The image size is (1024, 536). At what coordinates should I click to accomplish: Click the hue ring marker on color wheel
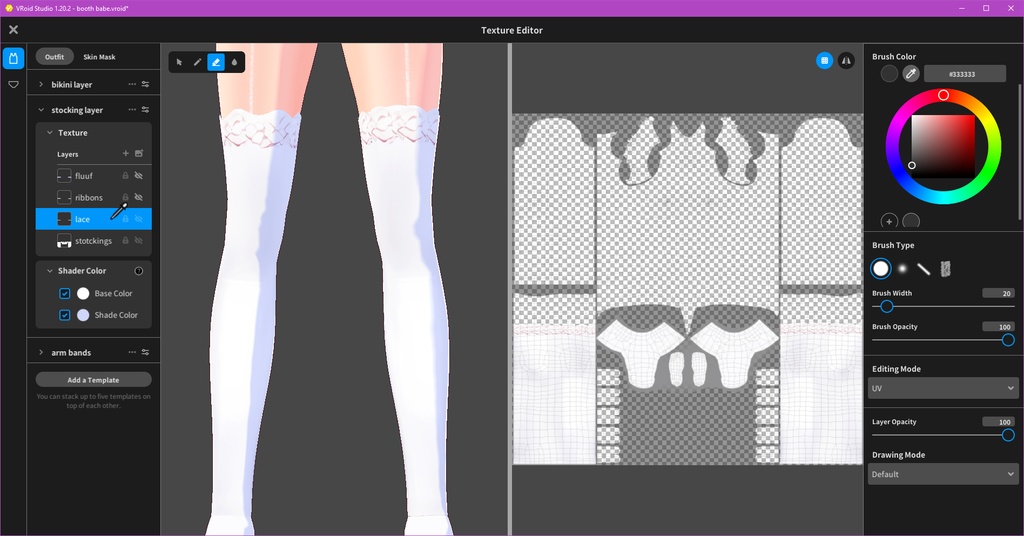(x=943, y=95)
